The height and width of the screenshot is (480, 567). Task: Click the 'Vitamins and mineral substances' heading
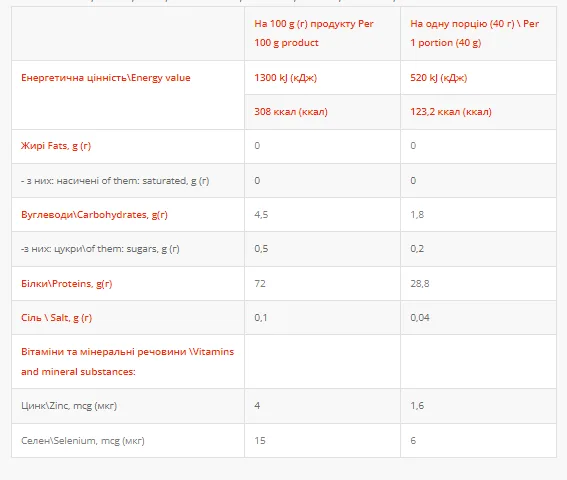click(128, 362)
